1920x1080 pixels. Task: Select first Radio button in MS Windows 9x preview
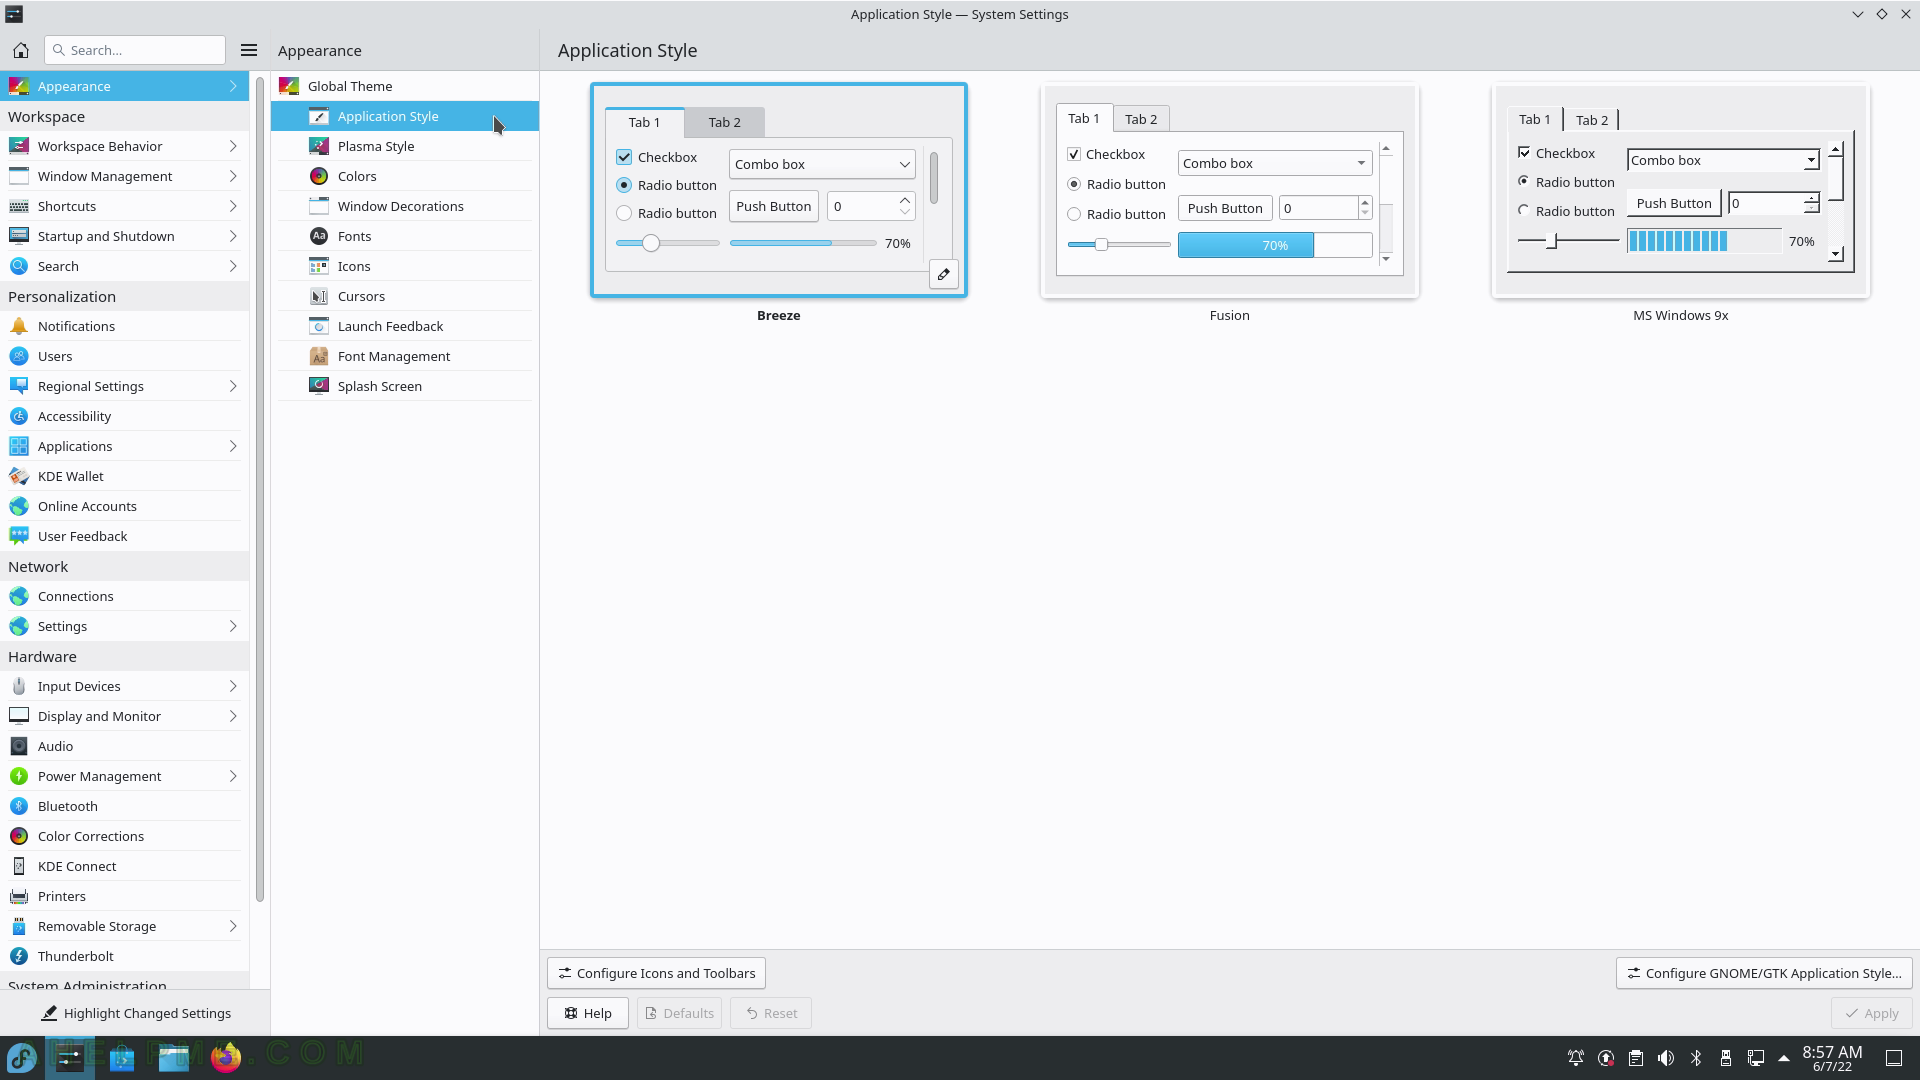[x=1524, y=181]
